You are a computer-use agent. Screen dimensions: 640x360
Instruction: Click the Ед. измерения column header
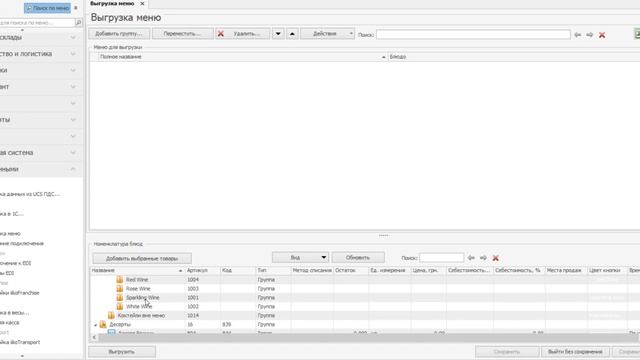(390, 271)
